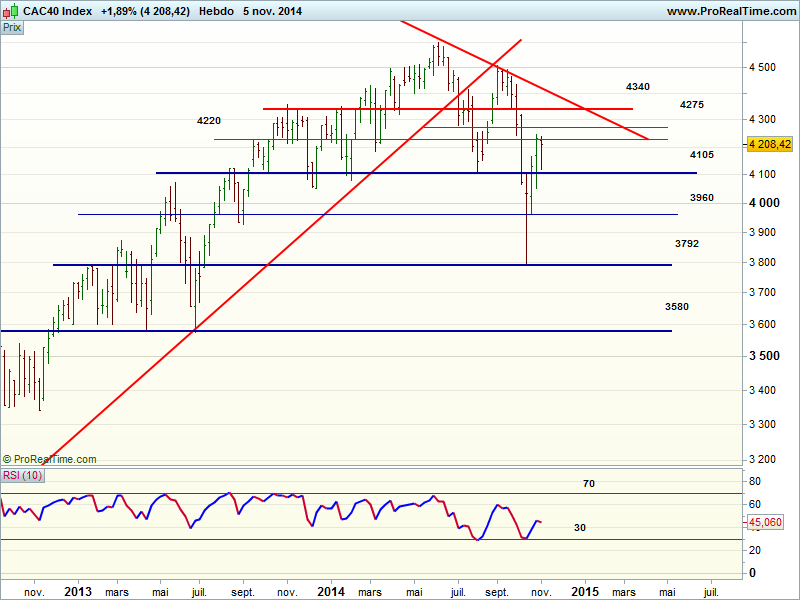
Task: Click the 2015 year marker on time axis
Action: 583,591
